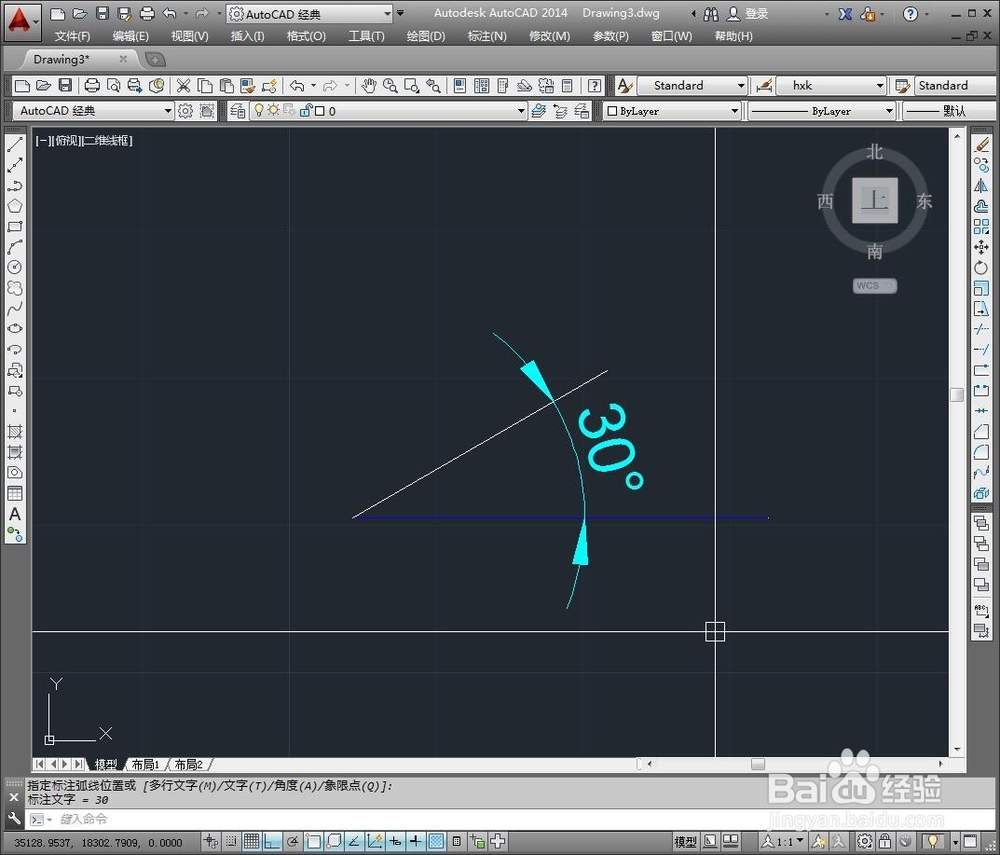Toggle Show Lineweight in status bar
This screenshot has height=855, width=1000.
416,842
